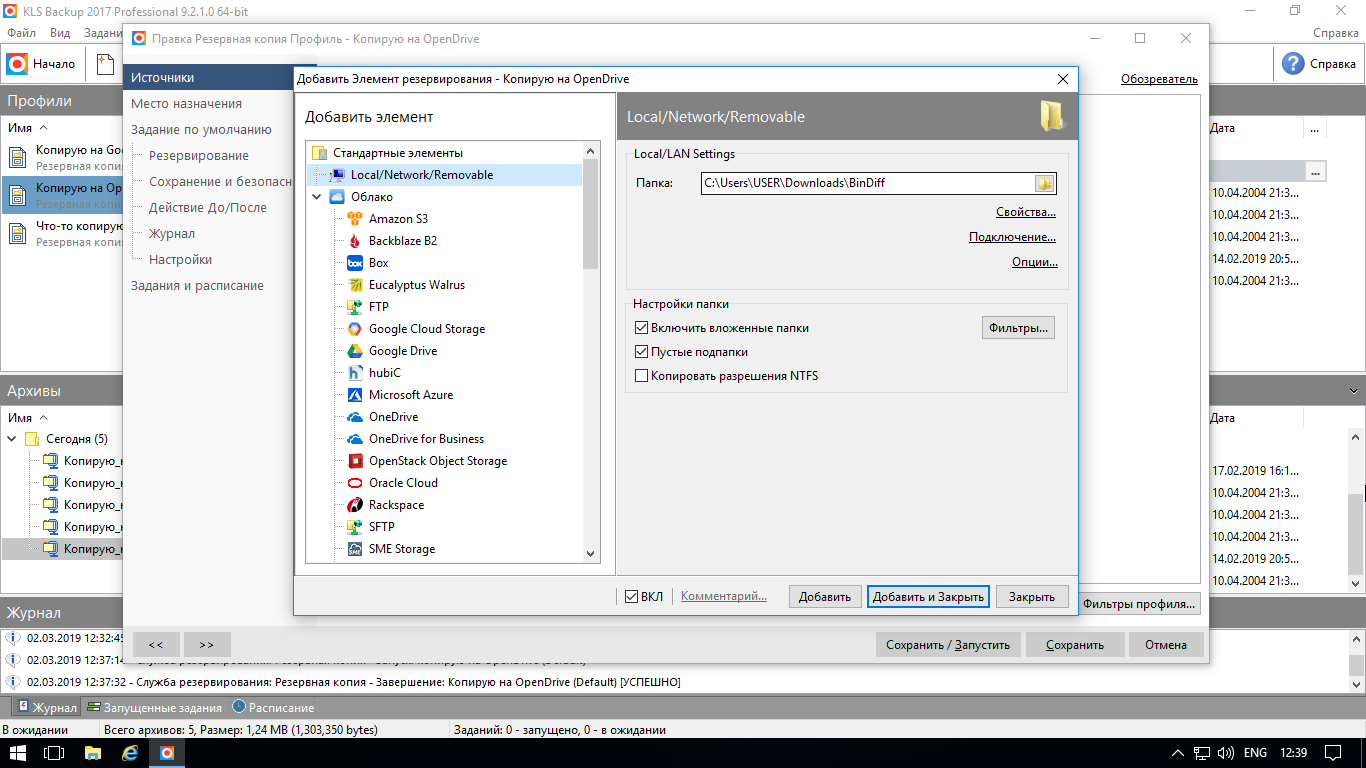Open the Опции... link
This screenshot has width=1366, height=768.
click(x=1035, y=263)
